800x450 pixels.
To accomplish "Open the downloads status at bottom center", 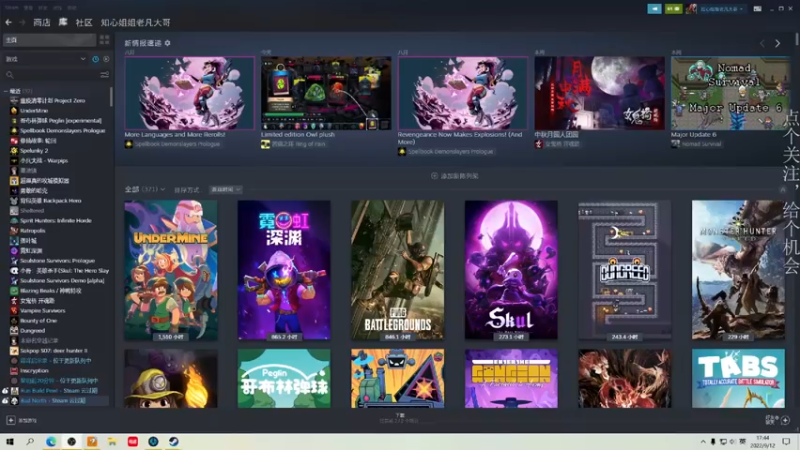I will pos(399,418).
